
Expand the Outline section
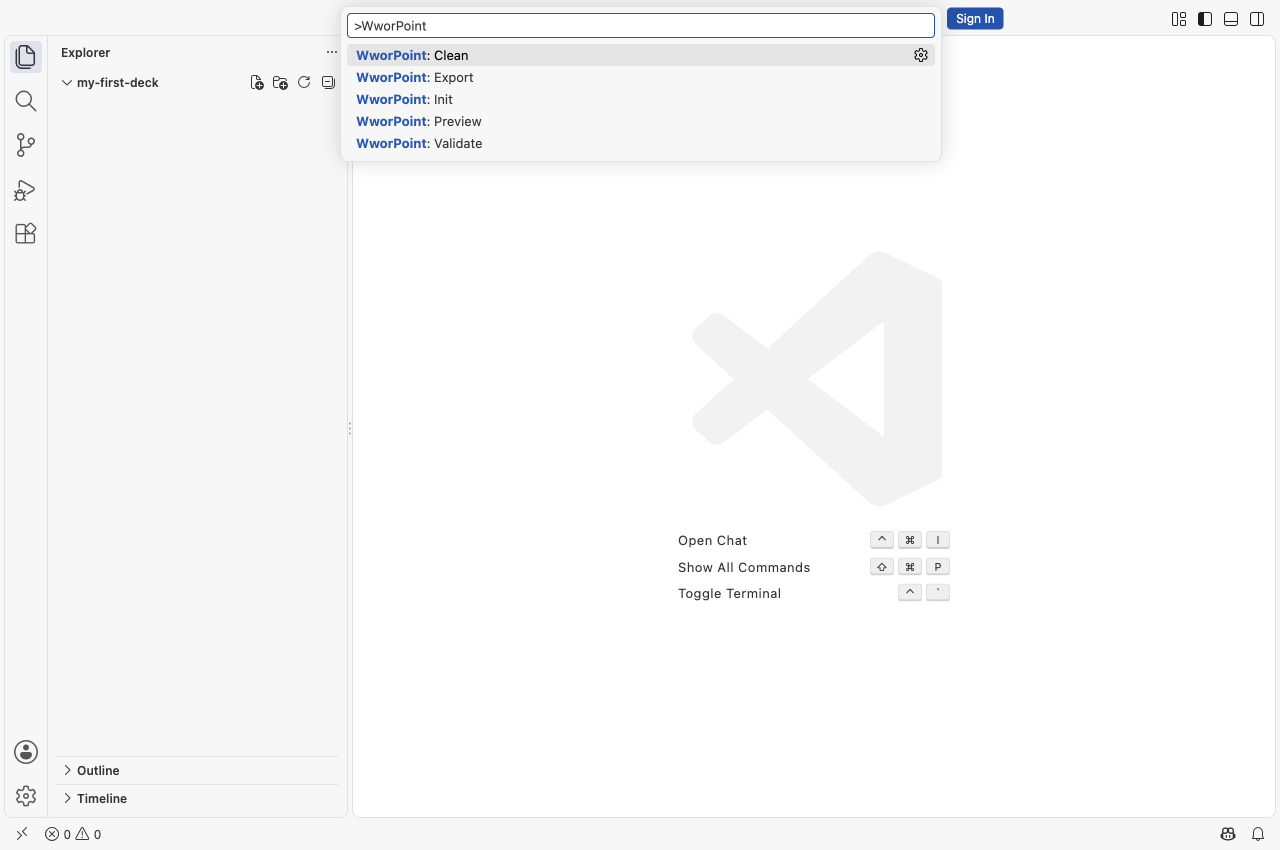pyautogui.click(x=198, y=770)
